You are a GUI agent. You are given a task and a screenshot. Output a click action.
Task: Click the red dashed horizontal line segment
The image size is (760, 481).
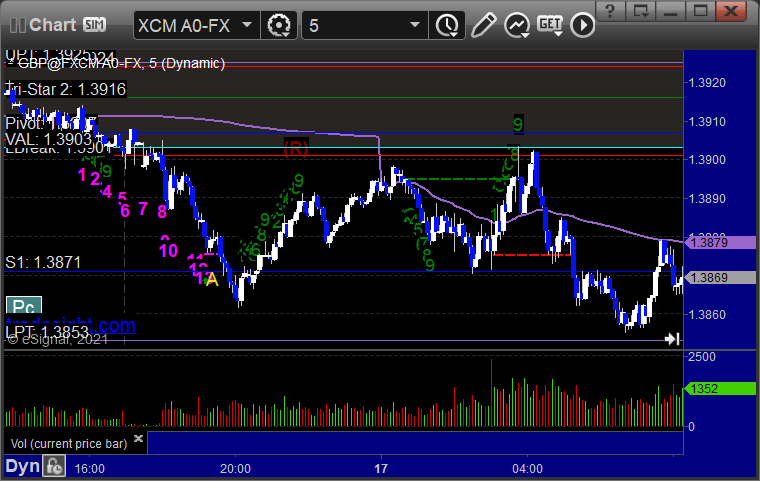531,255
